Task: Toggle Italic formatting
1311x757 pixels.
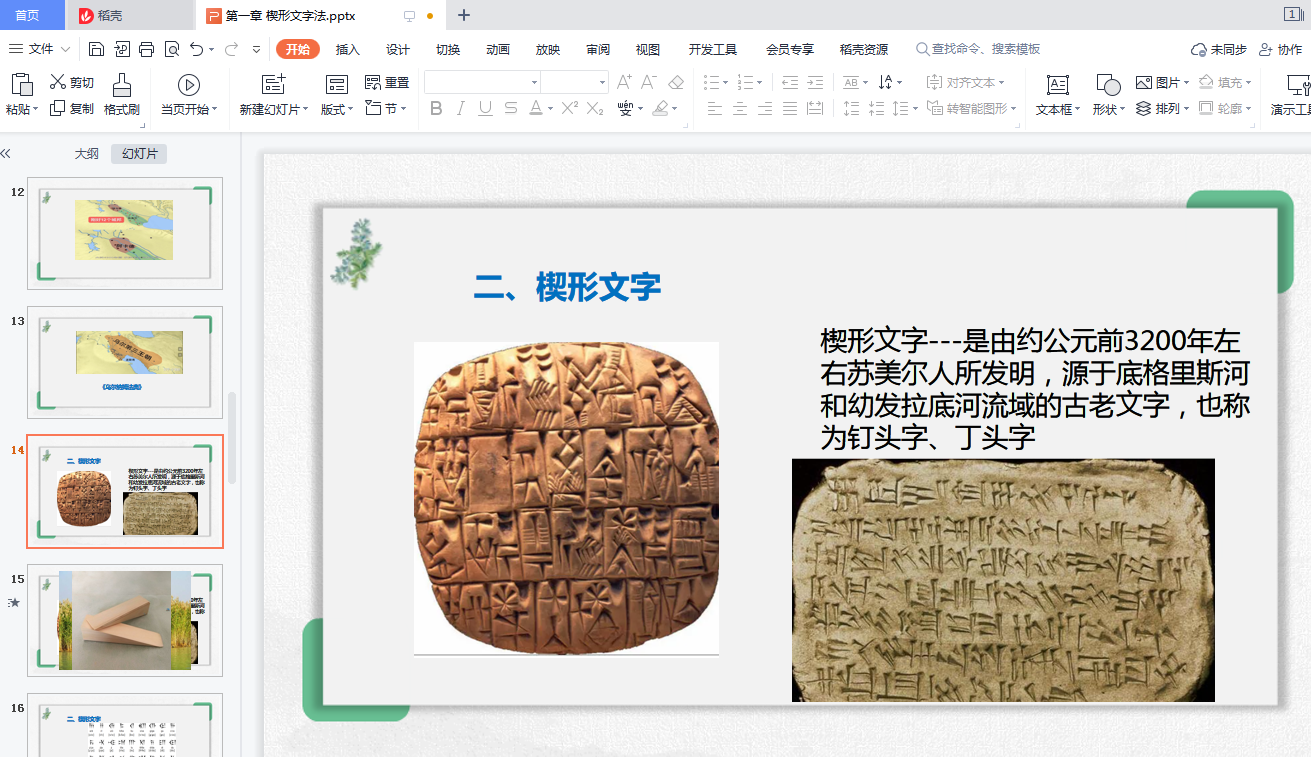Action: point(461,109)
